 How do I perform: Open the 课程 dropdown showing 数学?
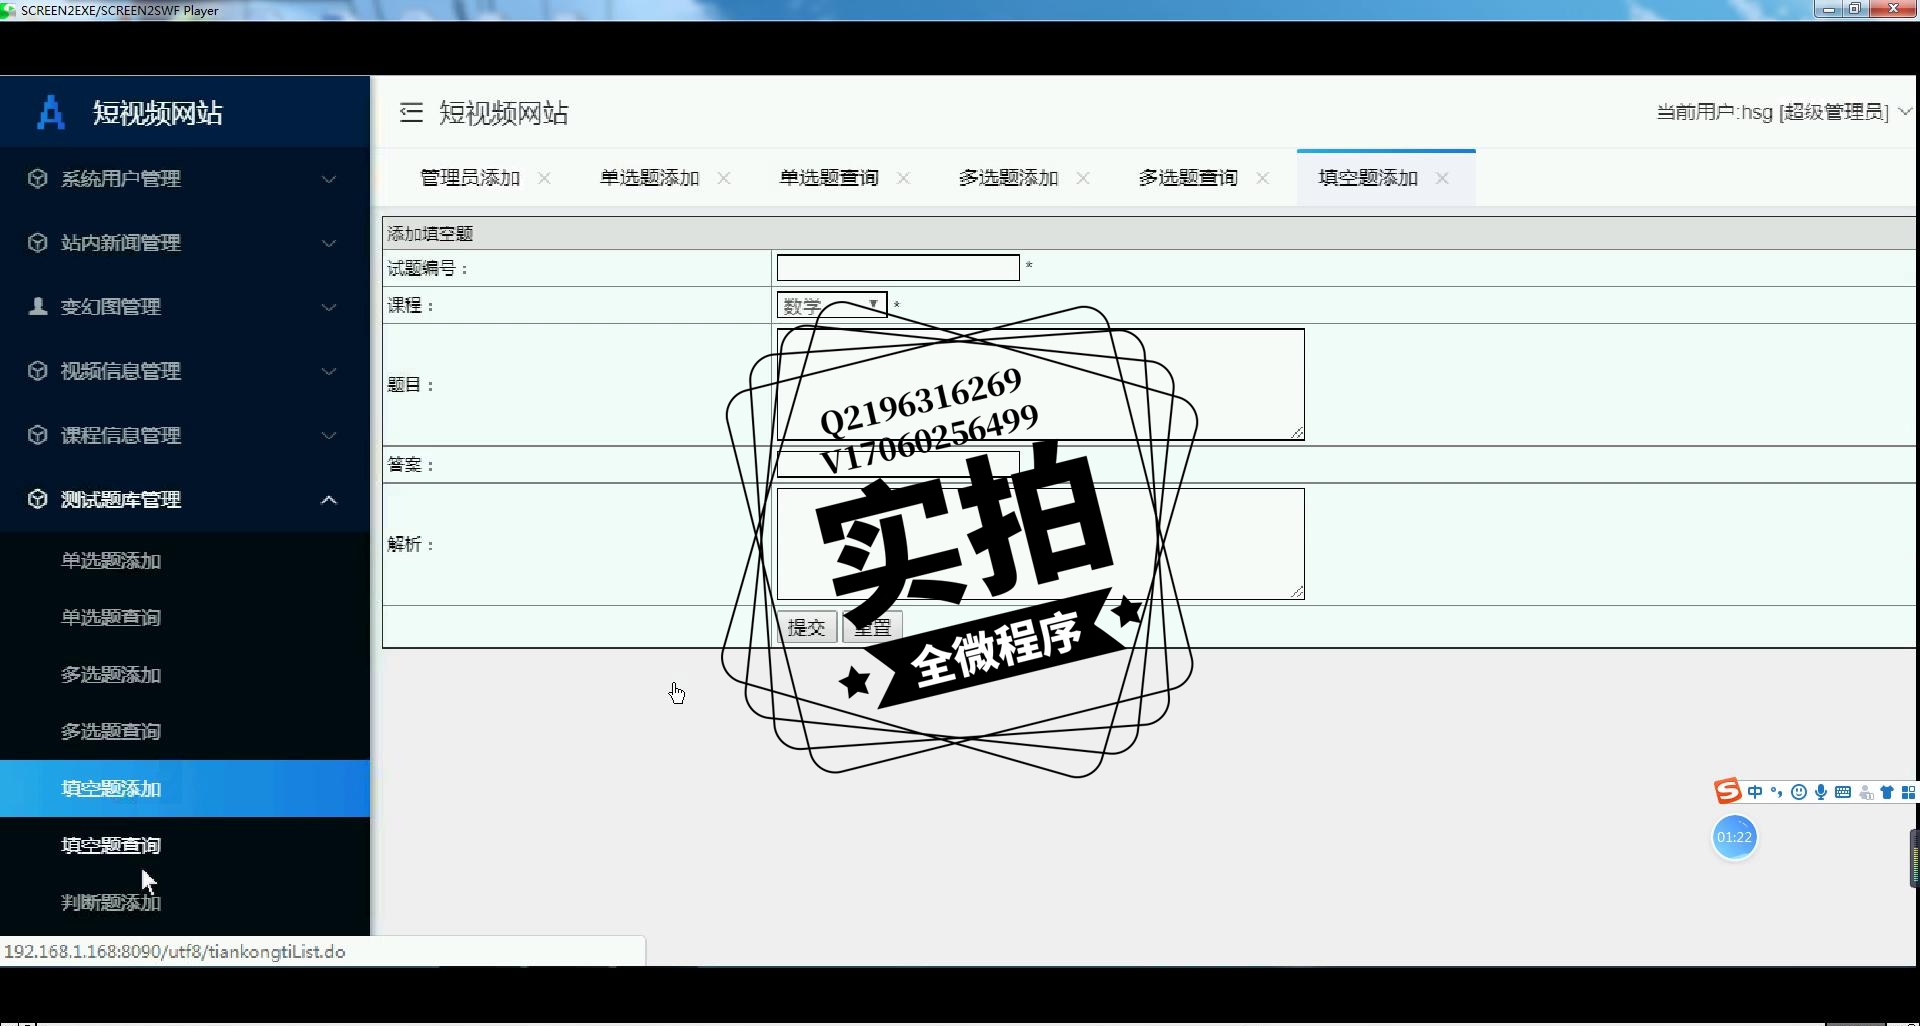(832, 305)
